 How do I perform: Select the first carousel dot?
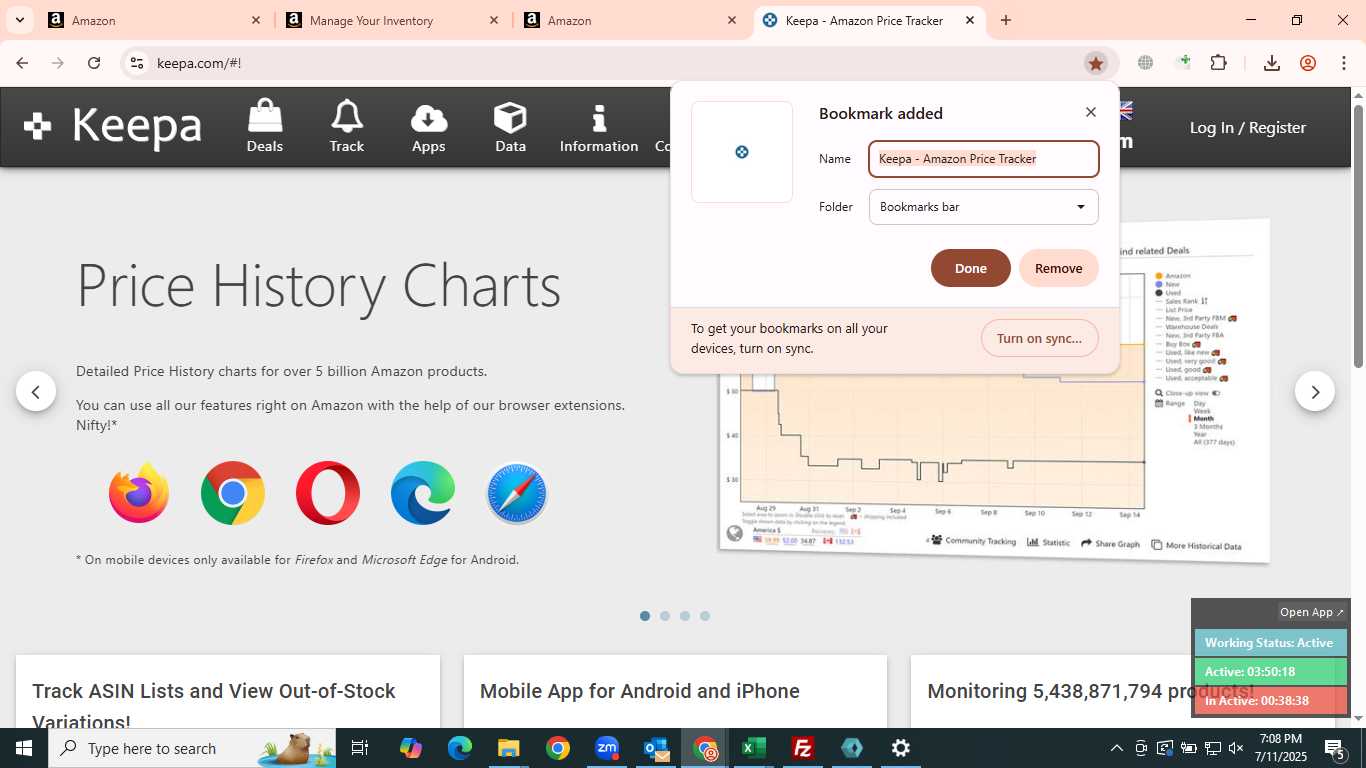645,616
